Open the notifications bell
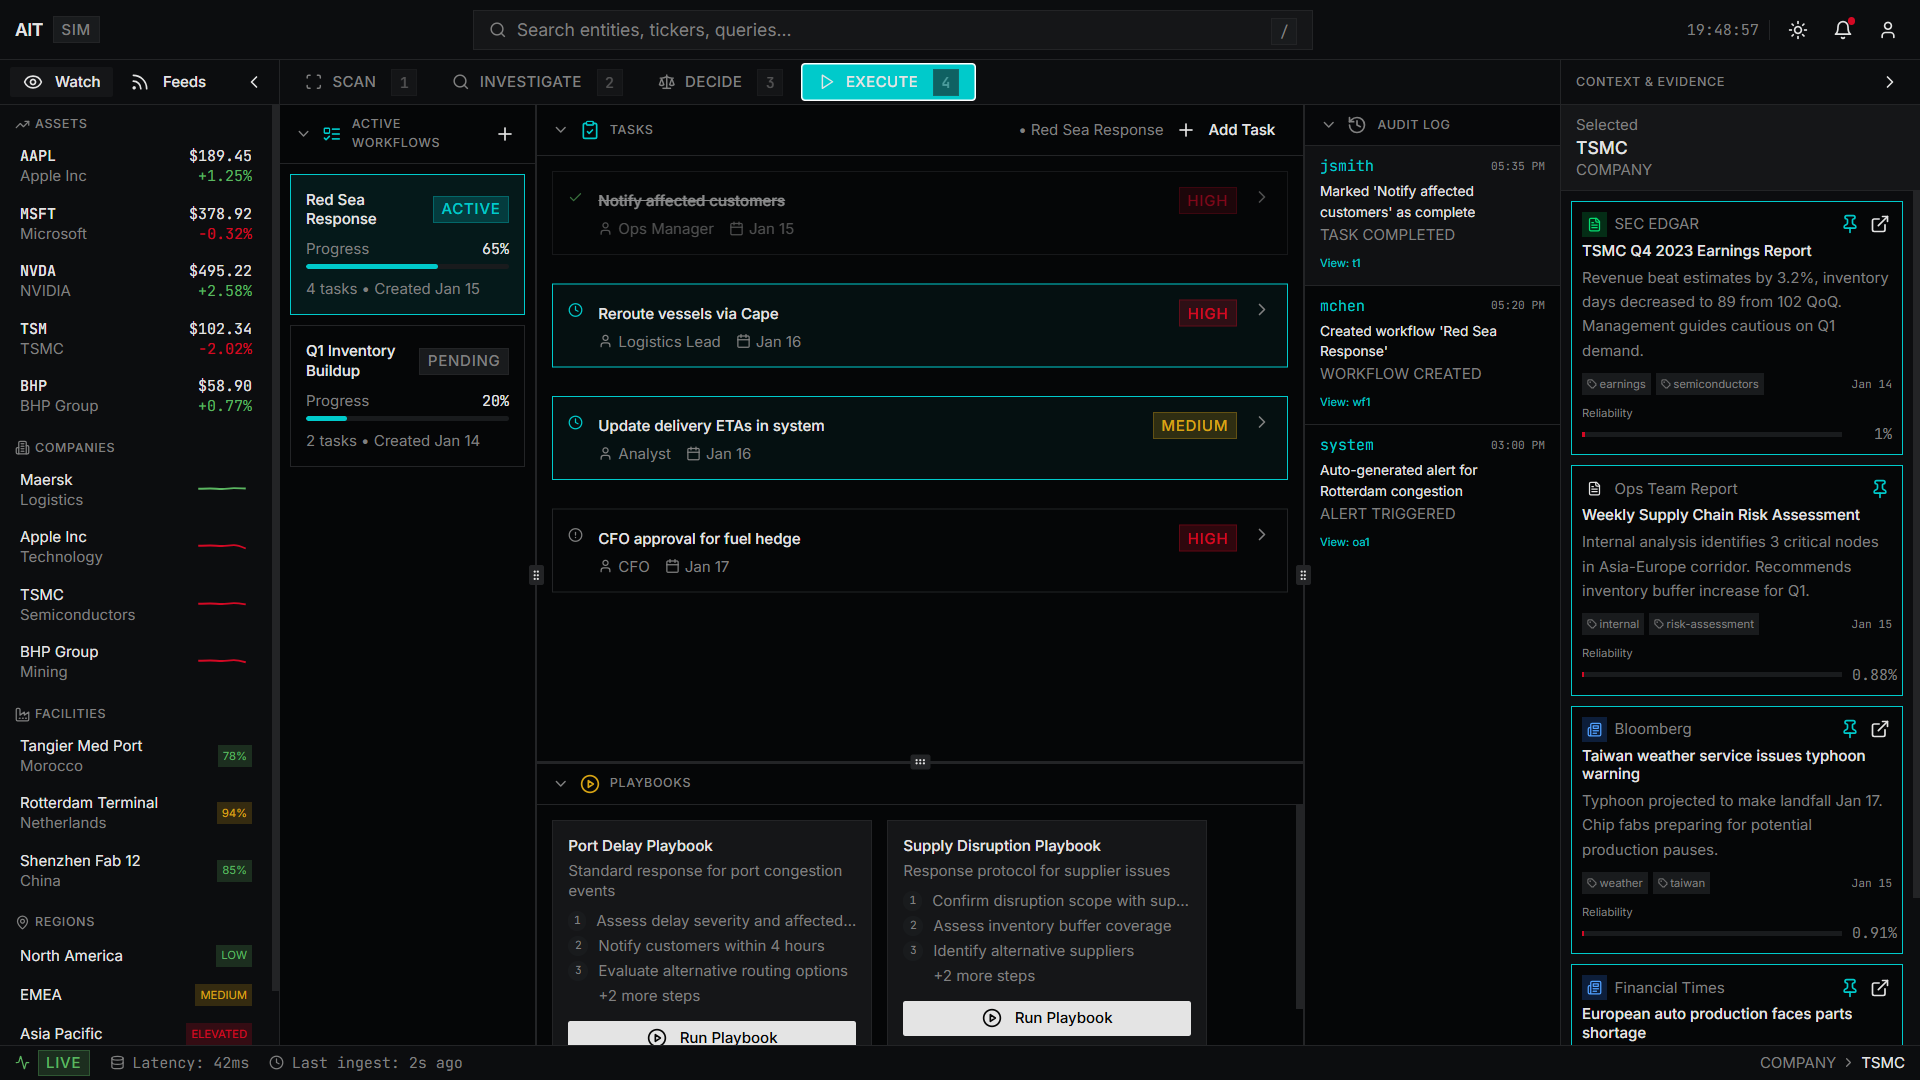This screenshot has width=1920, height=1080. (x=1843, y=30)
